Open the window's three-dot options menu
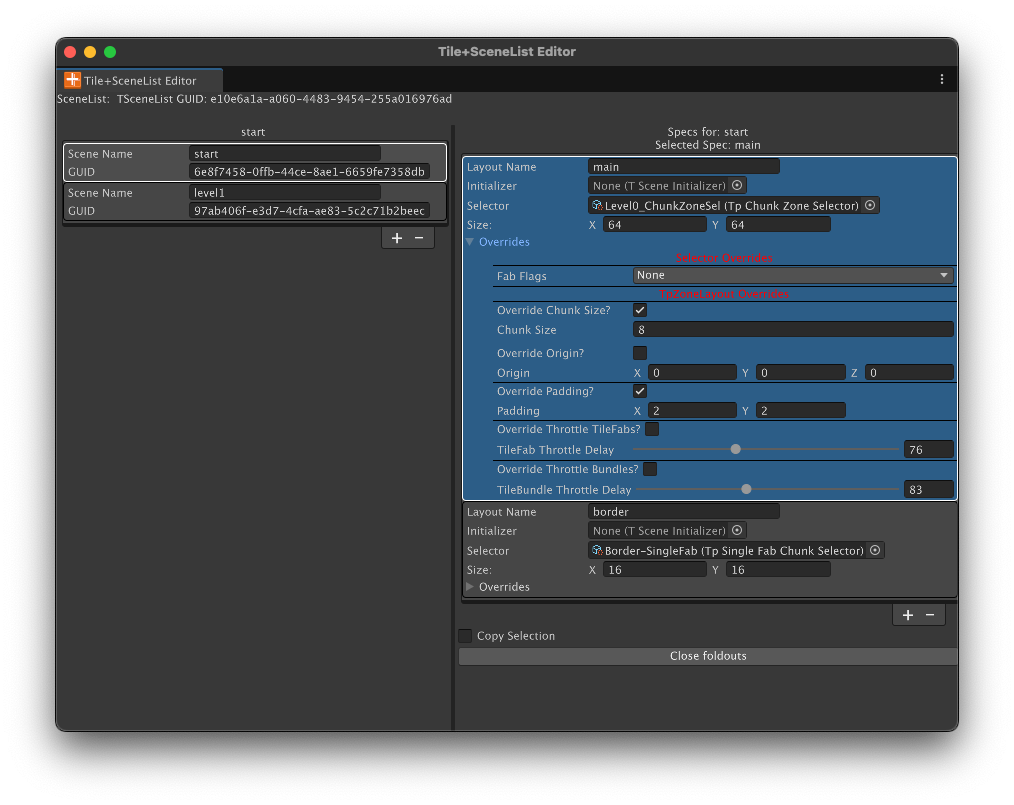This screenshot has width=1014, height=805. pyautogui.click(x=942, y=80)
